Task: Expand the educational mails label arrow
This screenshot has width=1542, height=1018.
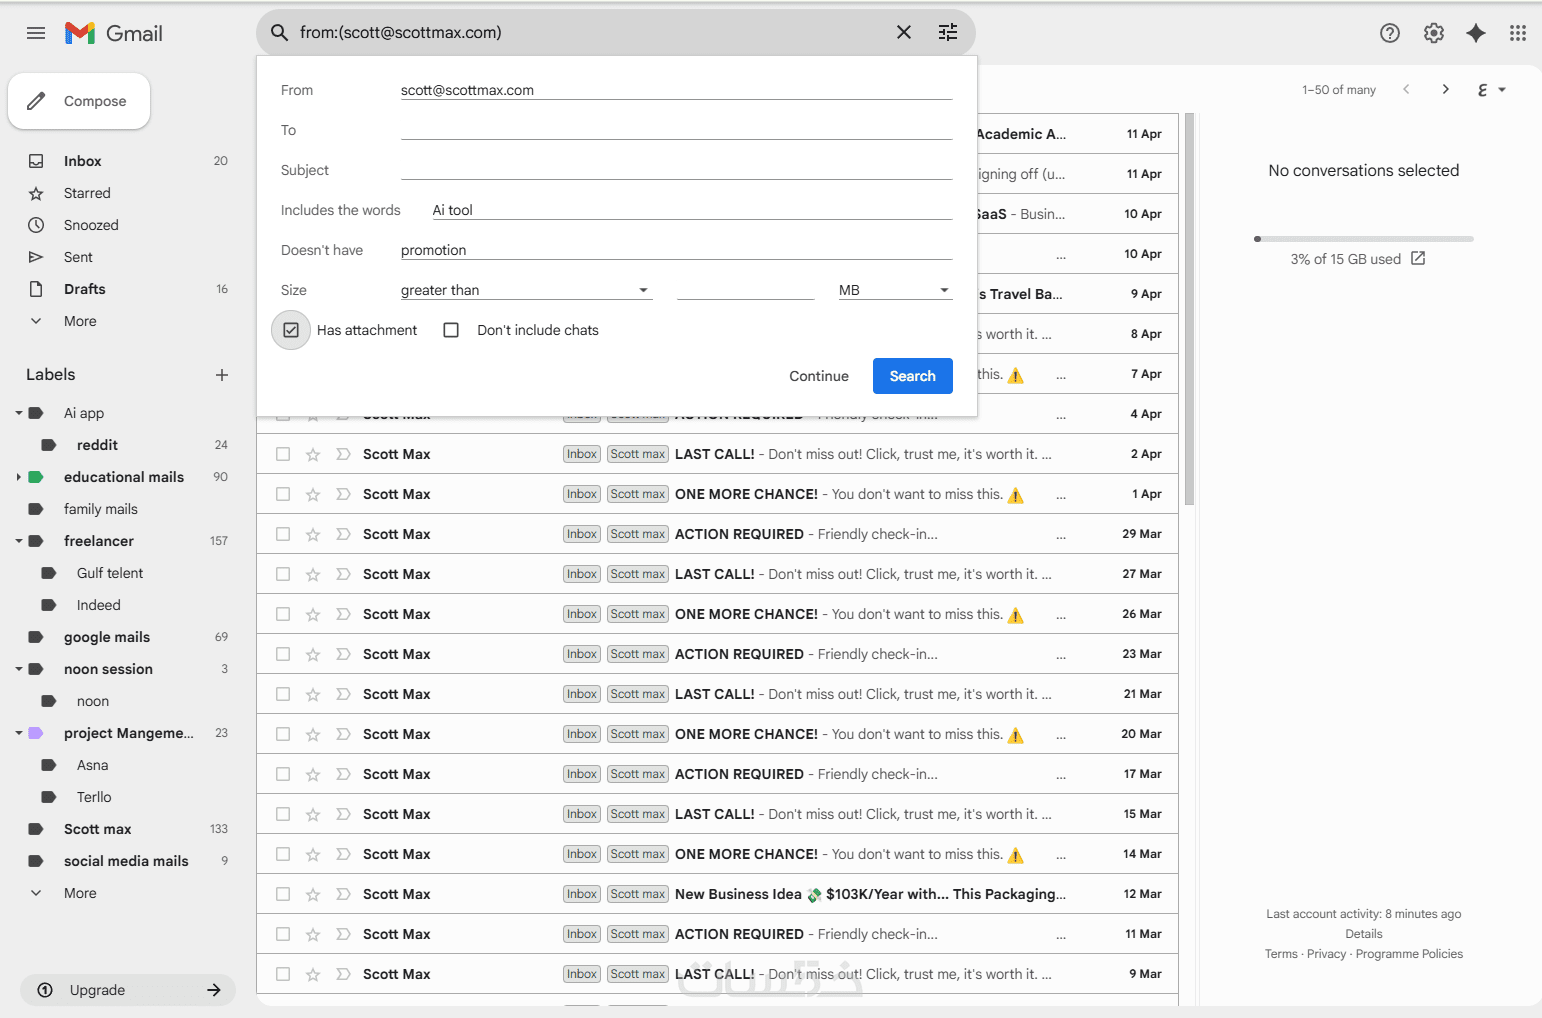Action: [x=18, y=477]
